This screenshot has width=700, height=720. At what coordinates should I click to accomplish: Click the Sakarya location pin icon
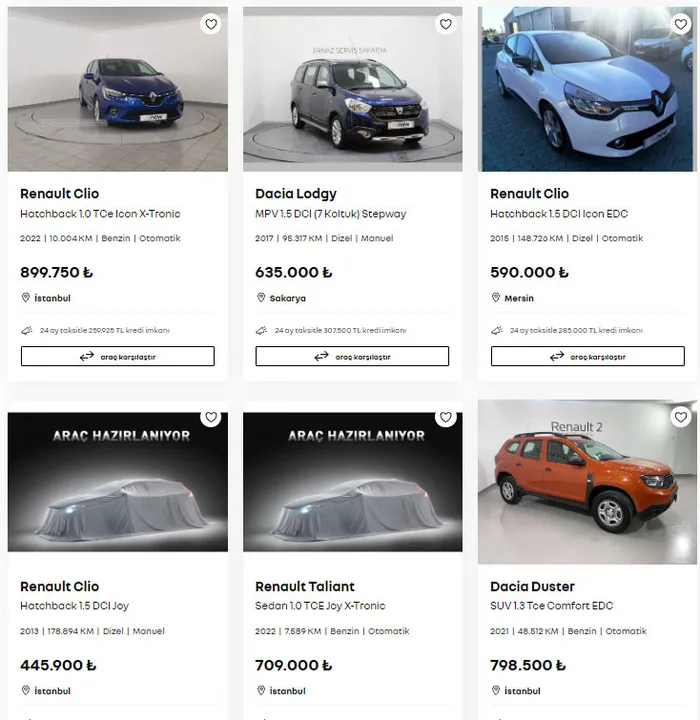pyautogui.click(x=261, y=298)
